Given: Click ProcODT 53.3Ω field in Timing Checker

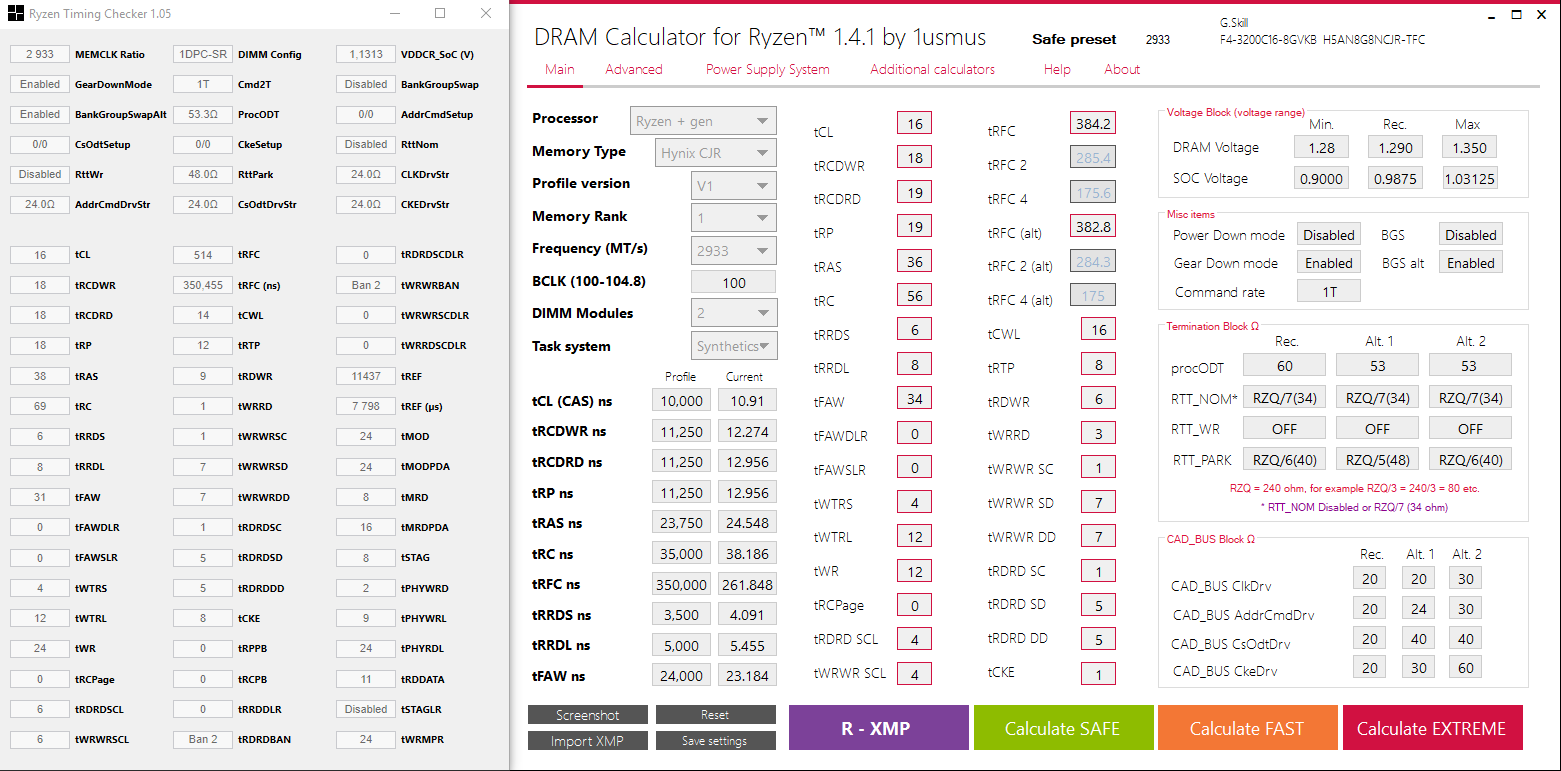Looking at the screenshot, I should click(x=203, y=114).
